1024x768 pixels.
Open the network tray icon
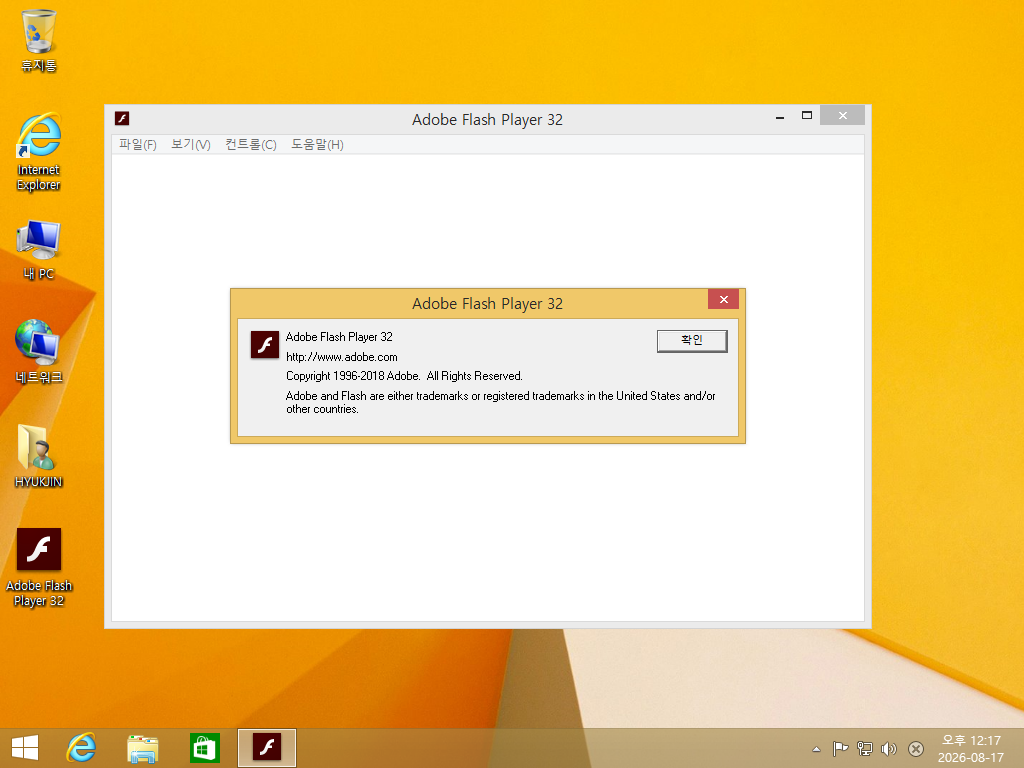point(865,749)
